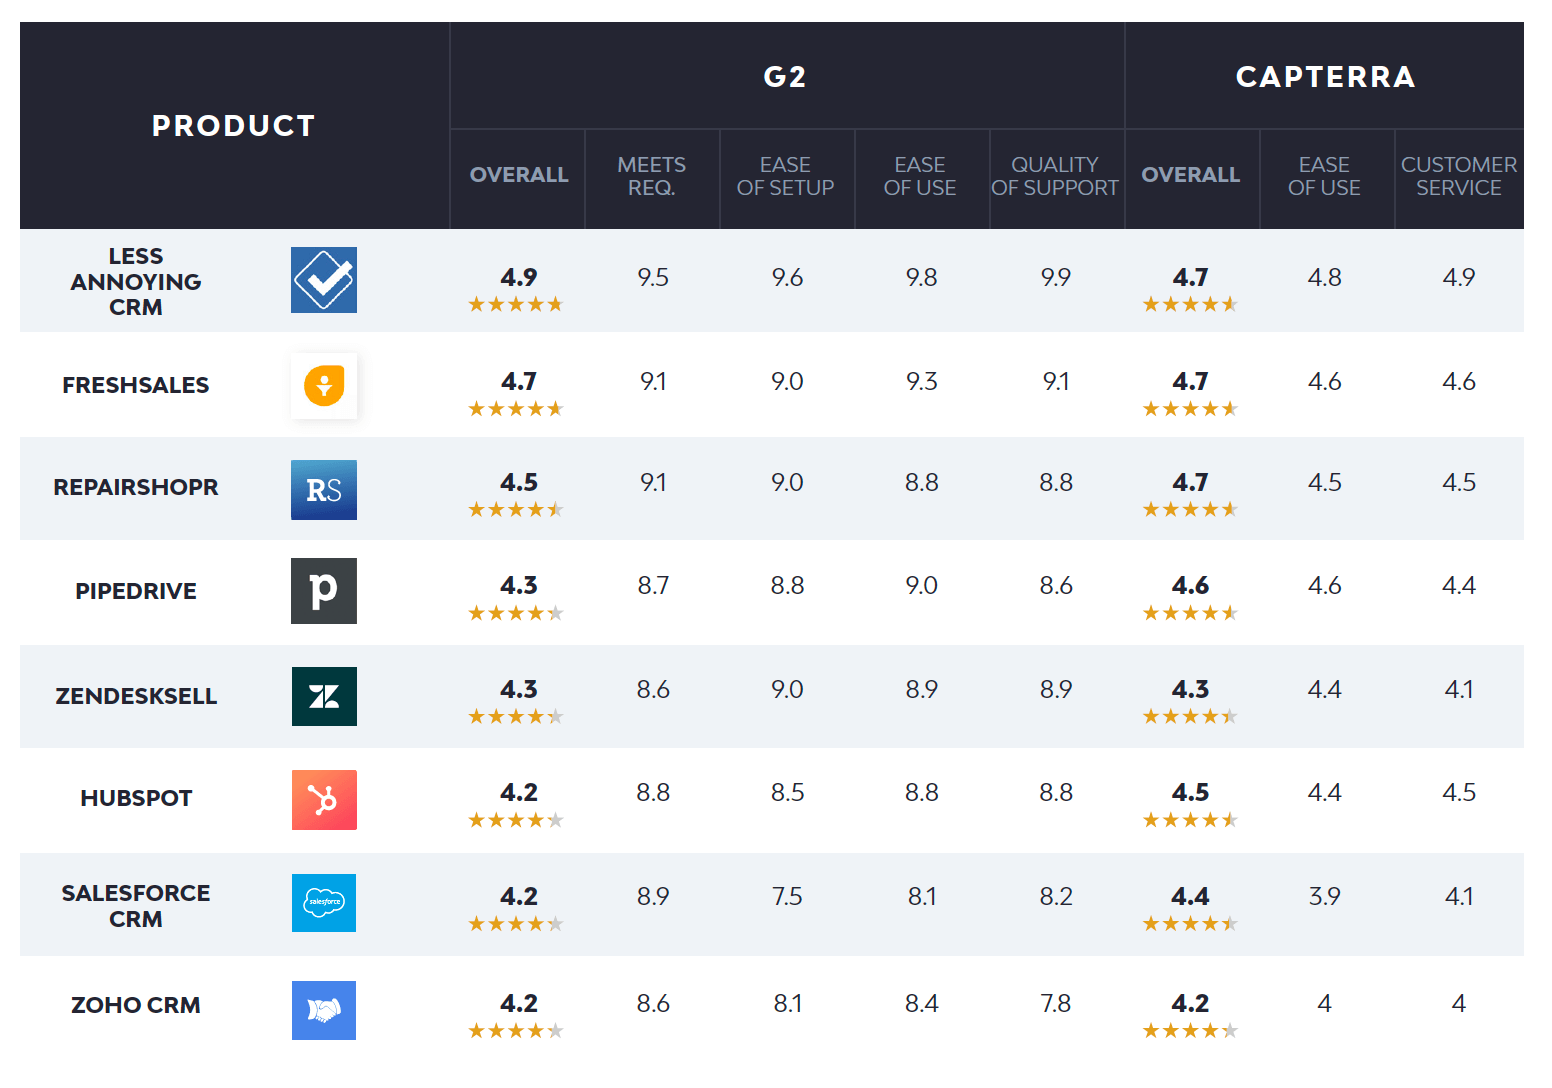Click the G2 group header
Screen dimensions: 1552x1088
[785, 77]
